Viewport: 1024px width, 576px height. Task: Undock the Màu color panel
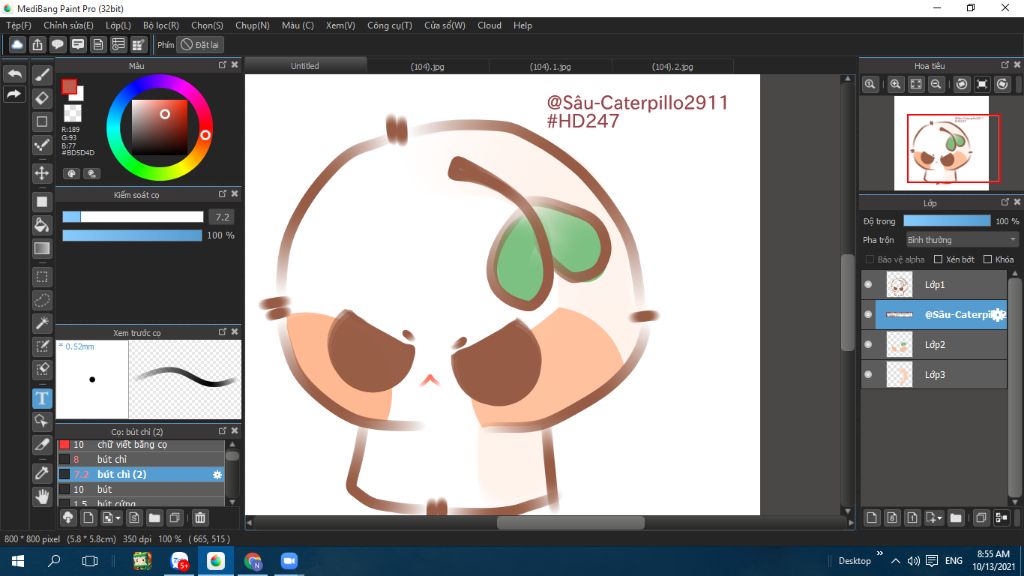click(x=223, y=65)
